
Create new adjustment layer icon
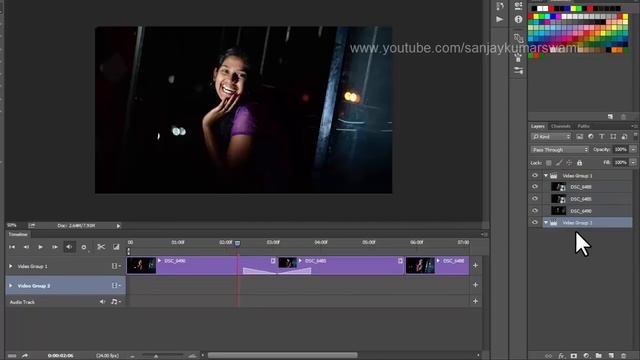586,356
